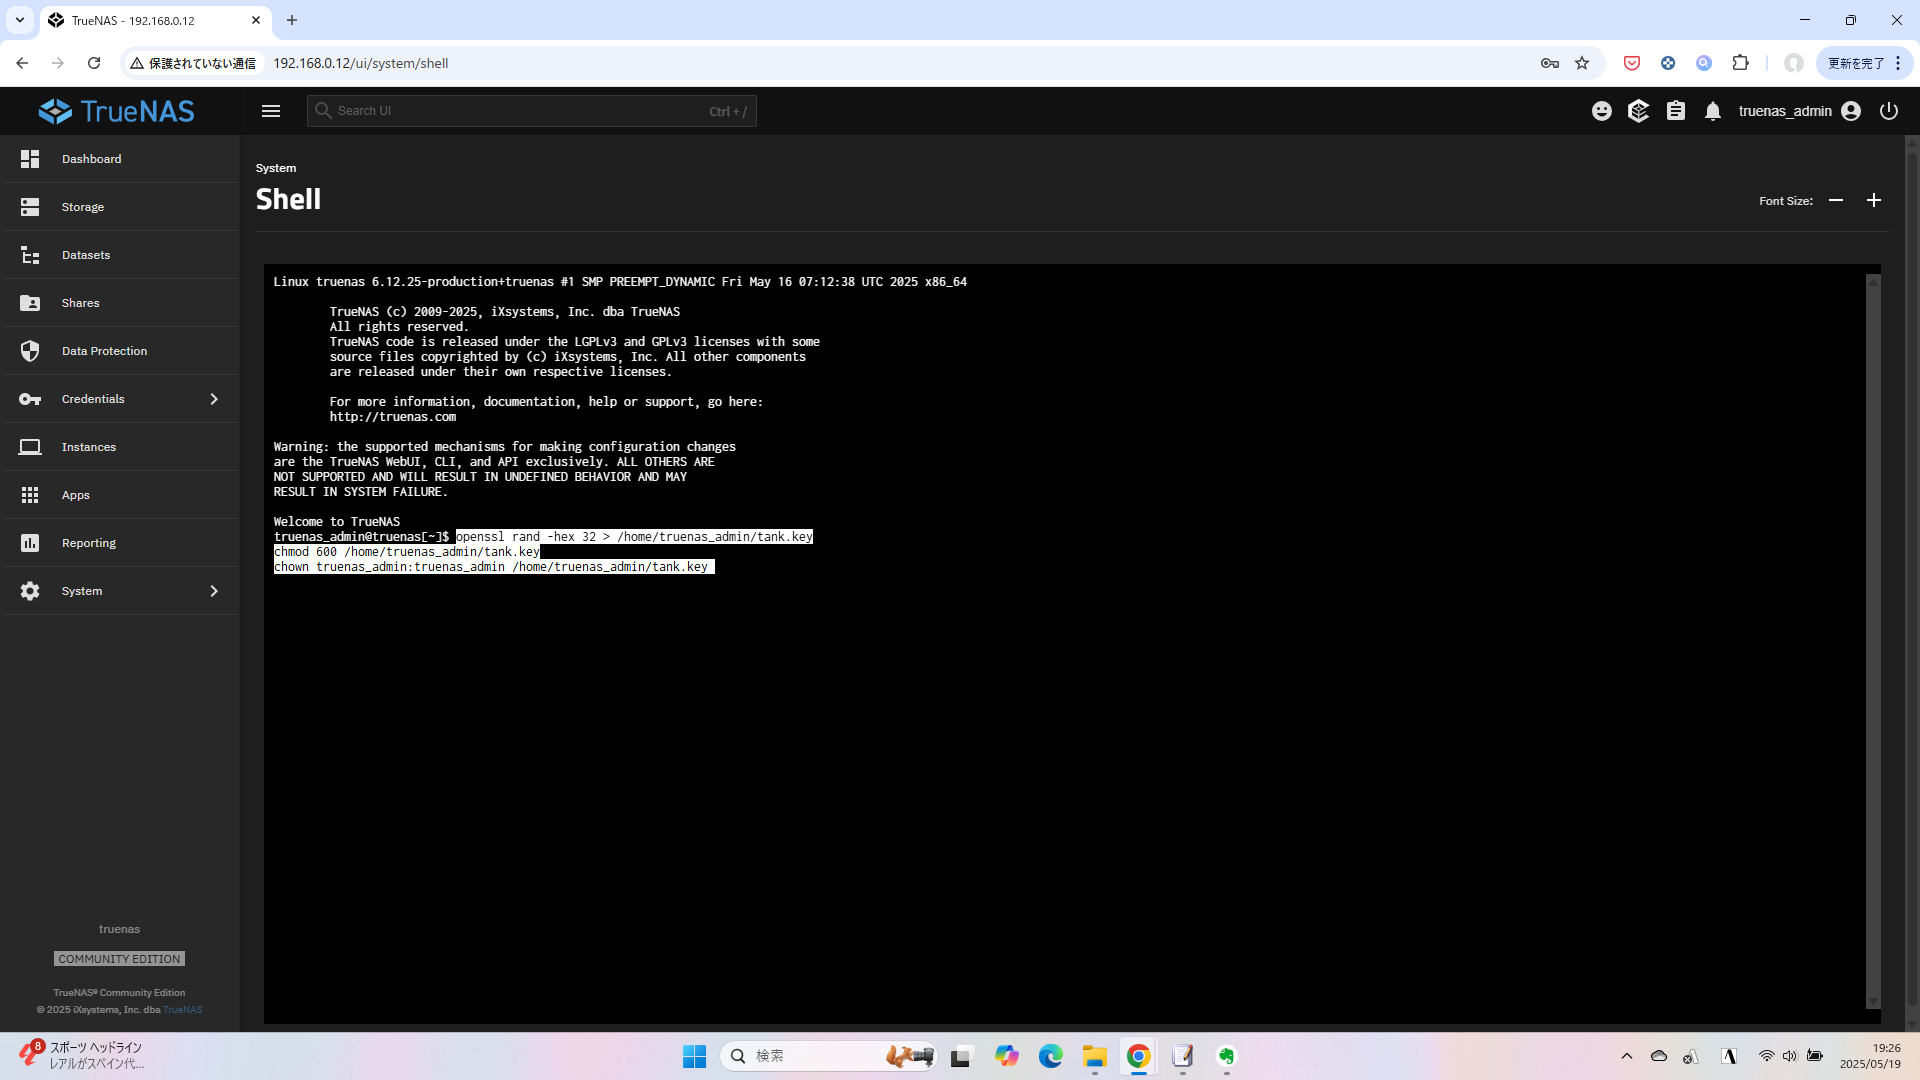Screen dimensions: 1920x1080
Task: Click the TrueNAS link in footer
Action: tap(182, 1010)
